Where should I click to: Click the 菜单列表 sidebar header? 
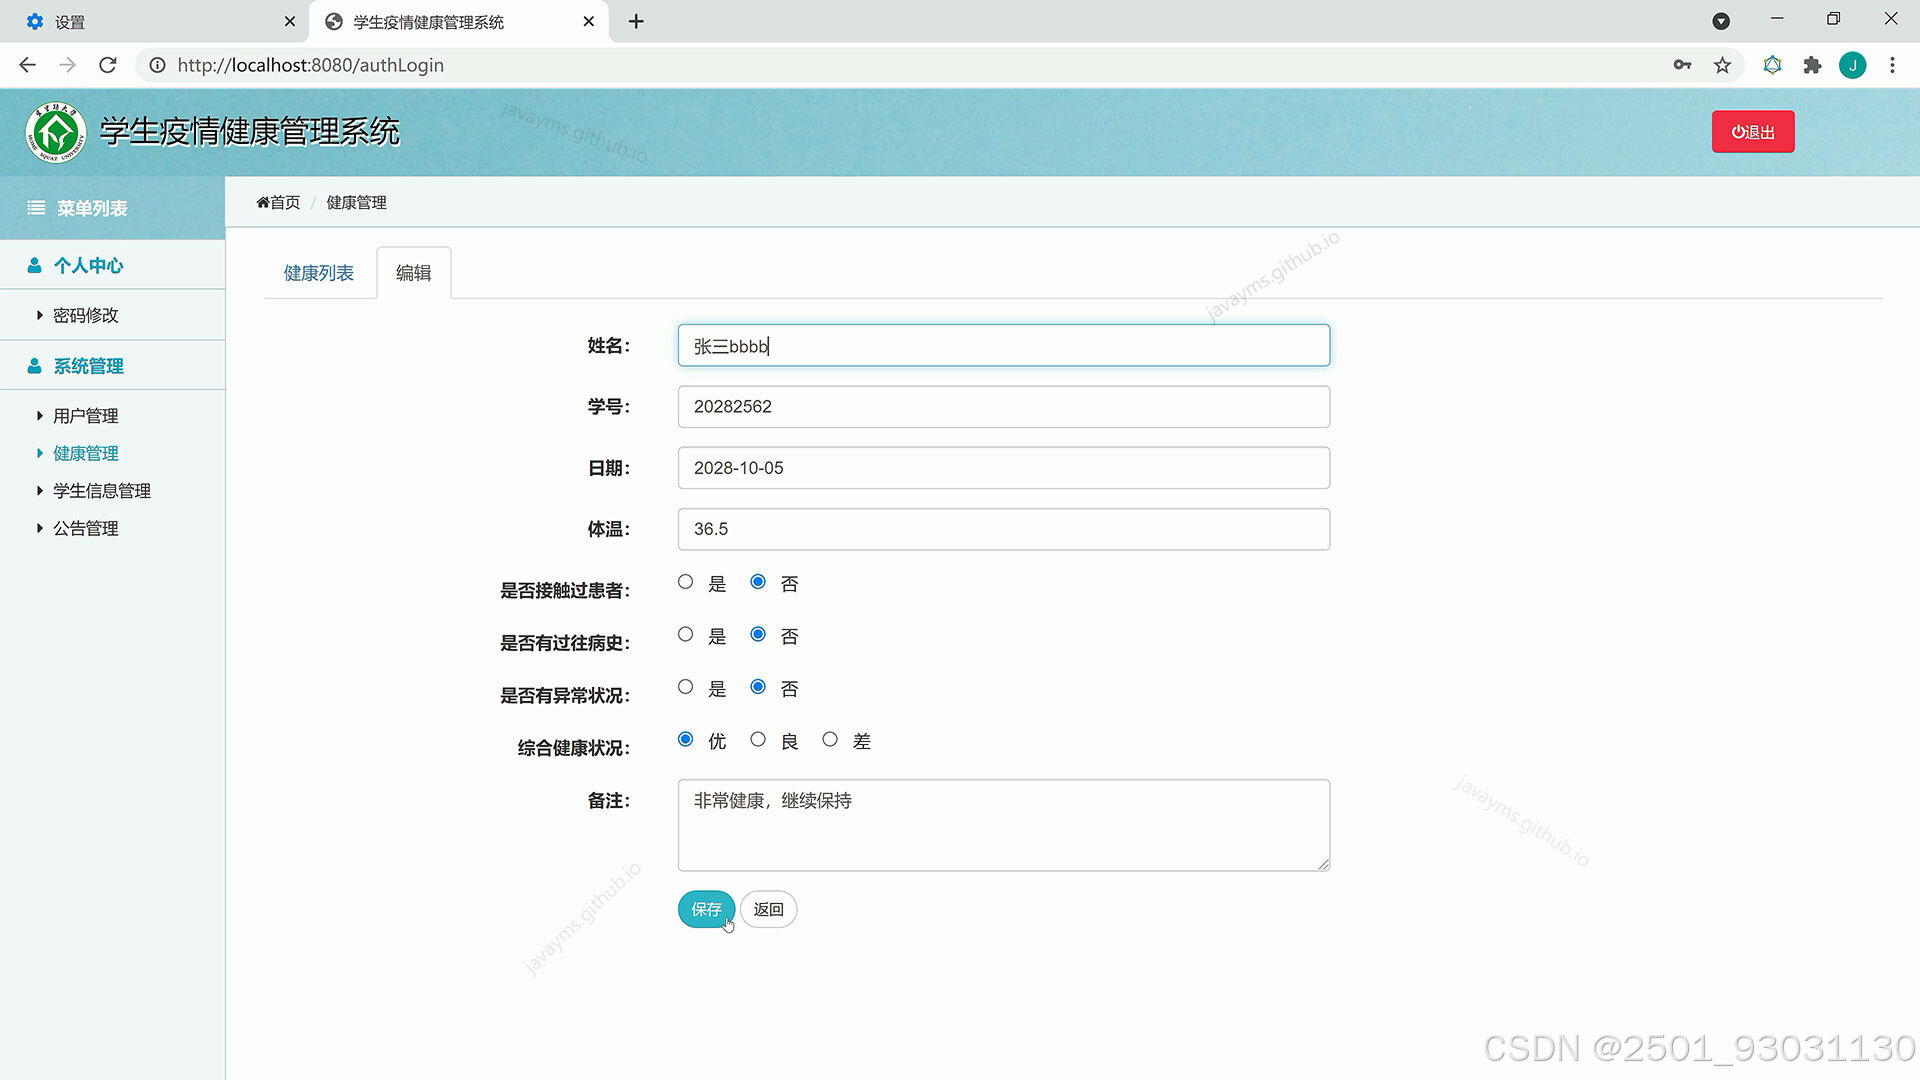click(x=112, y=208)
